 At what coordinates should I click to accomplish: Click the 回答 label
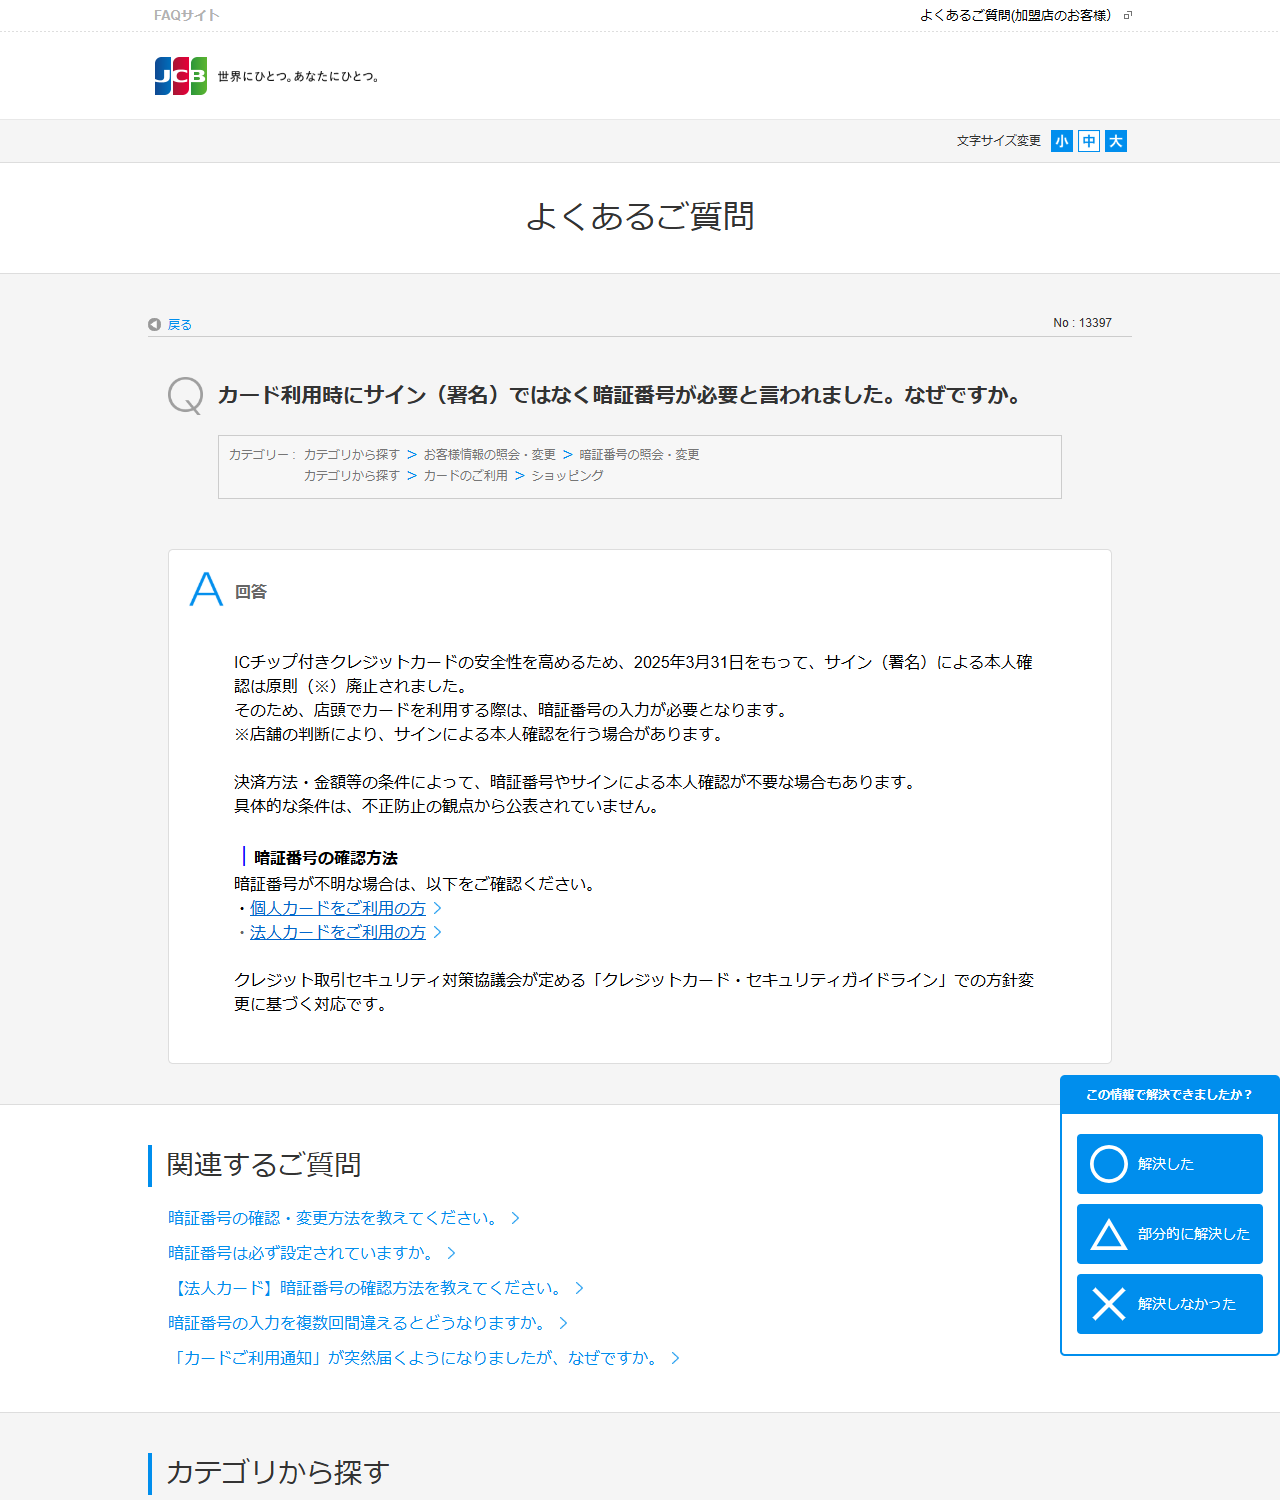coord(251,592)
